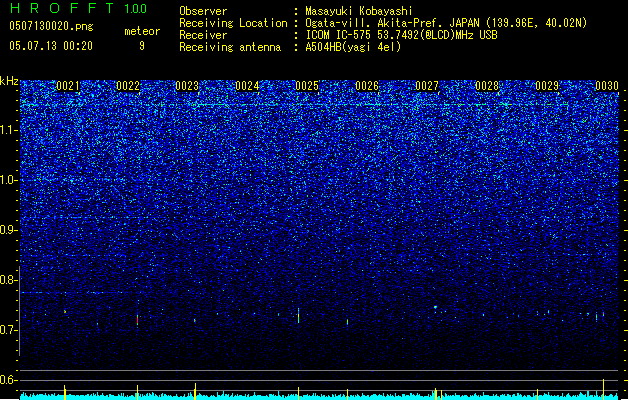Click the 0021 time marker
Viewport: 629px width, 400px height.
[x=68, y=86]
